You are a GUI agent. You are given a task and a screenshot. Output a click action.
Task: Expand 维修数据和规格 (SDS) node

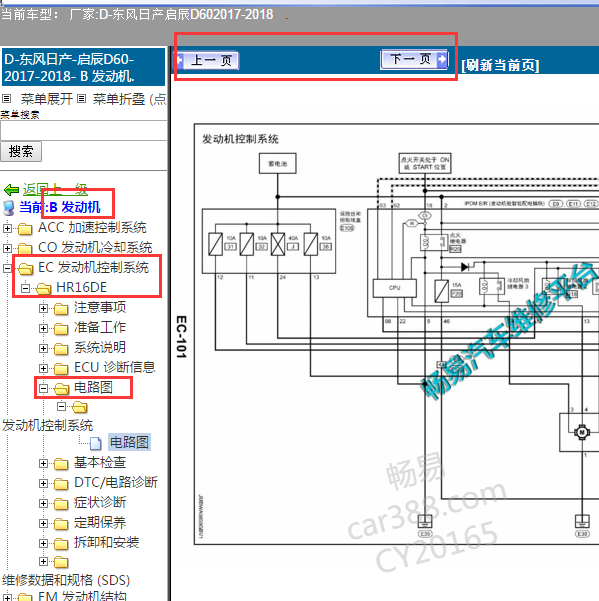pos(43,561)
